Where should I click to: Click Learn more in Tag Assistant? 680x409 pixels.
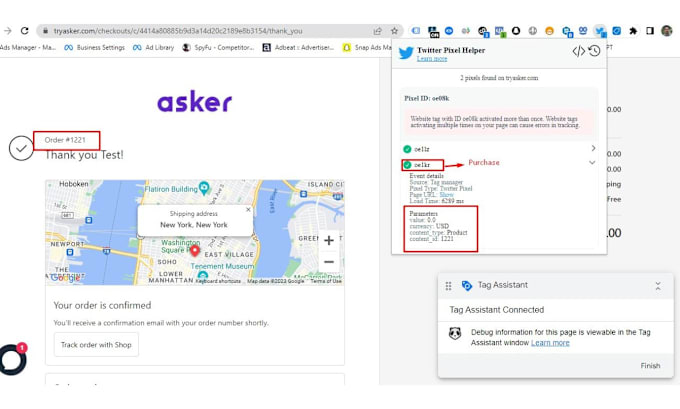[550, 343]
